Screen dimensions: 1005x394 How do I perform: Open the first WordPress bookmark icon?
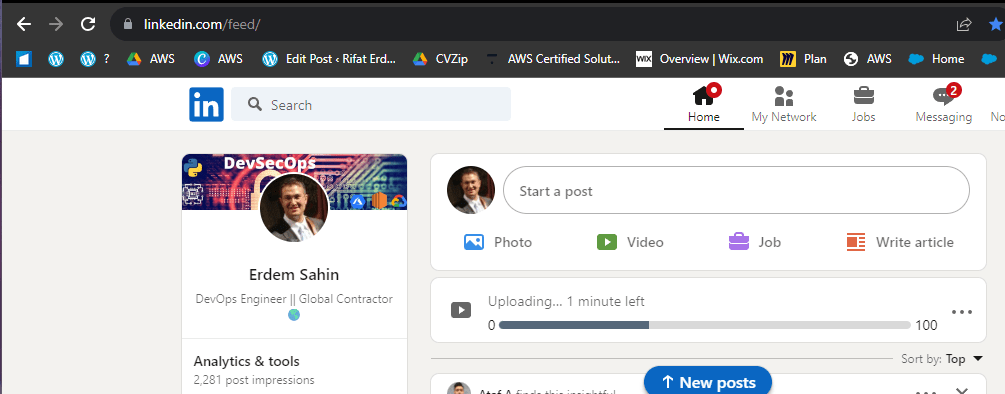point(56,59)
